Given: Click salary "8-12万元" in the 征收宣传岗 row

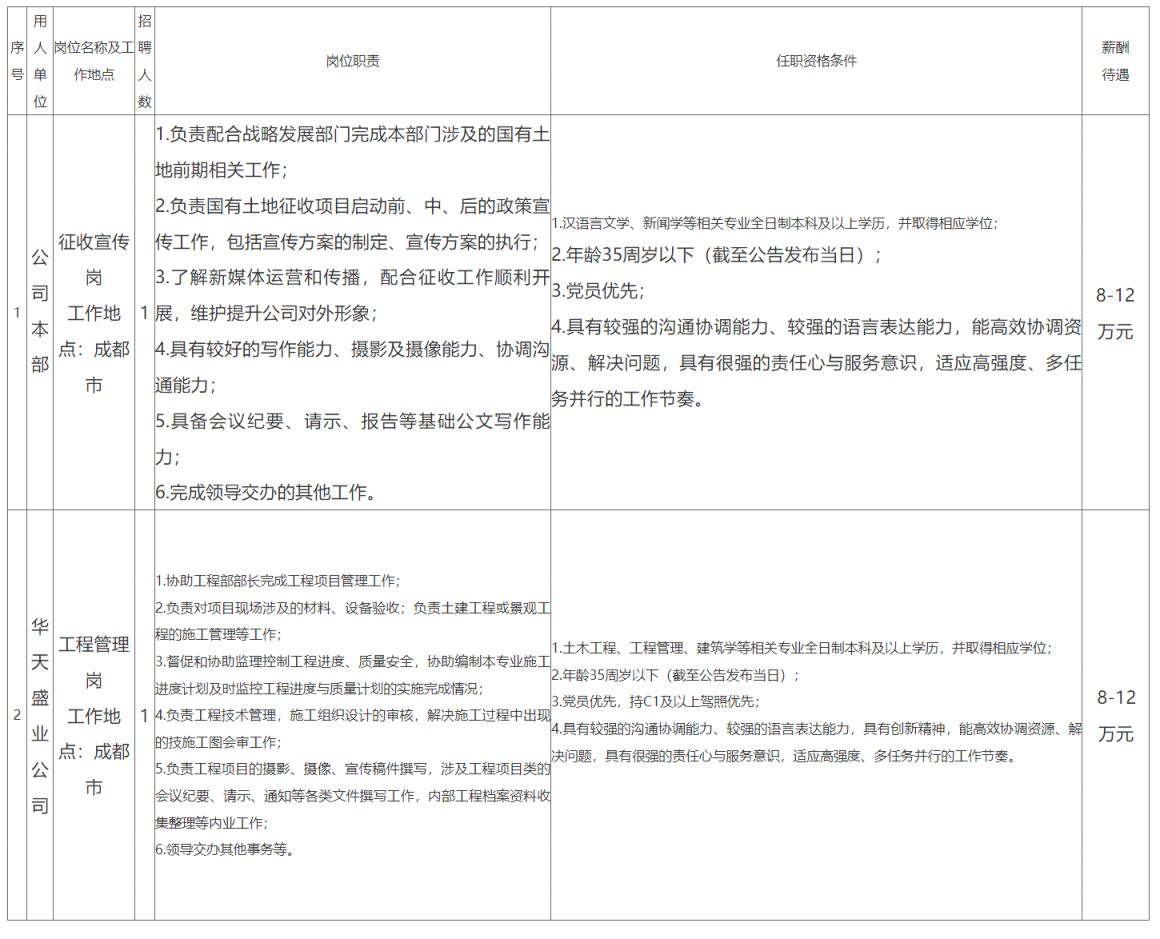Looking at the screenshot, I should coord(1115,312).
